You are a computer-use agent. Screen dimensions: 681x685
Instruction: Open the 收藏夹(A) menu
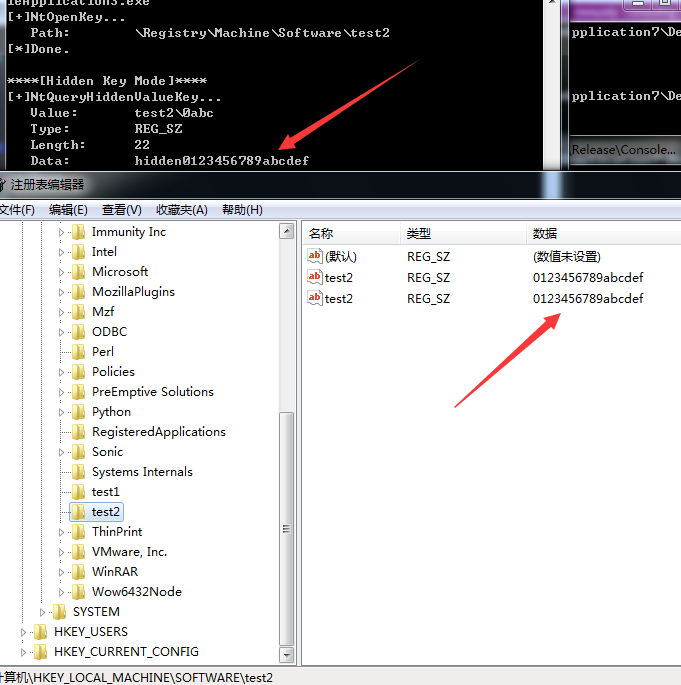click(181, 210)
